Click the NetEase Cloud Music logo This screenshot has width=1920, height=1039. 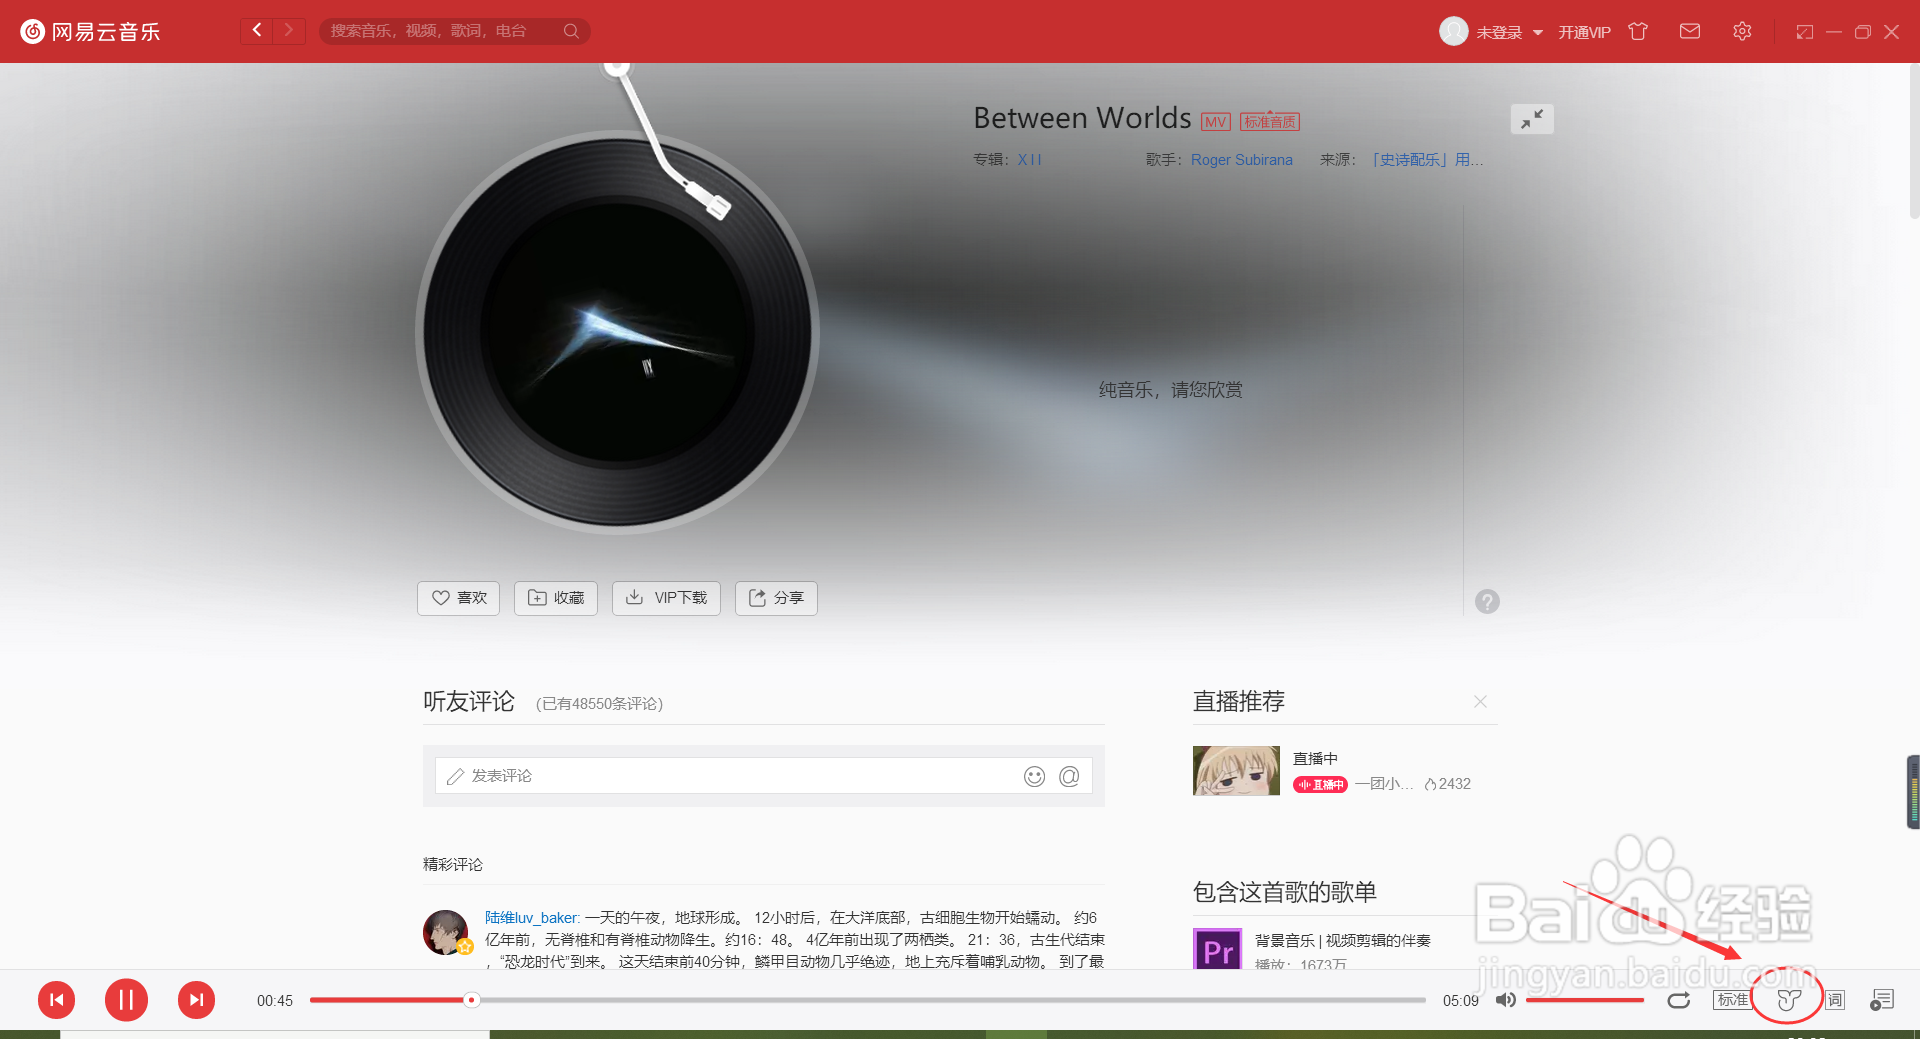90,31
